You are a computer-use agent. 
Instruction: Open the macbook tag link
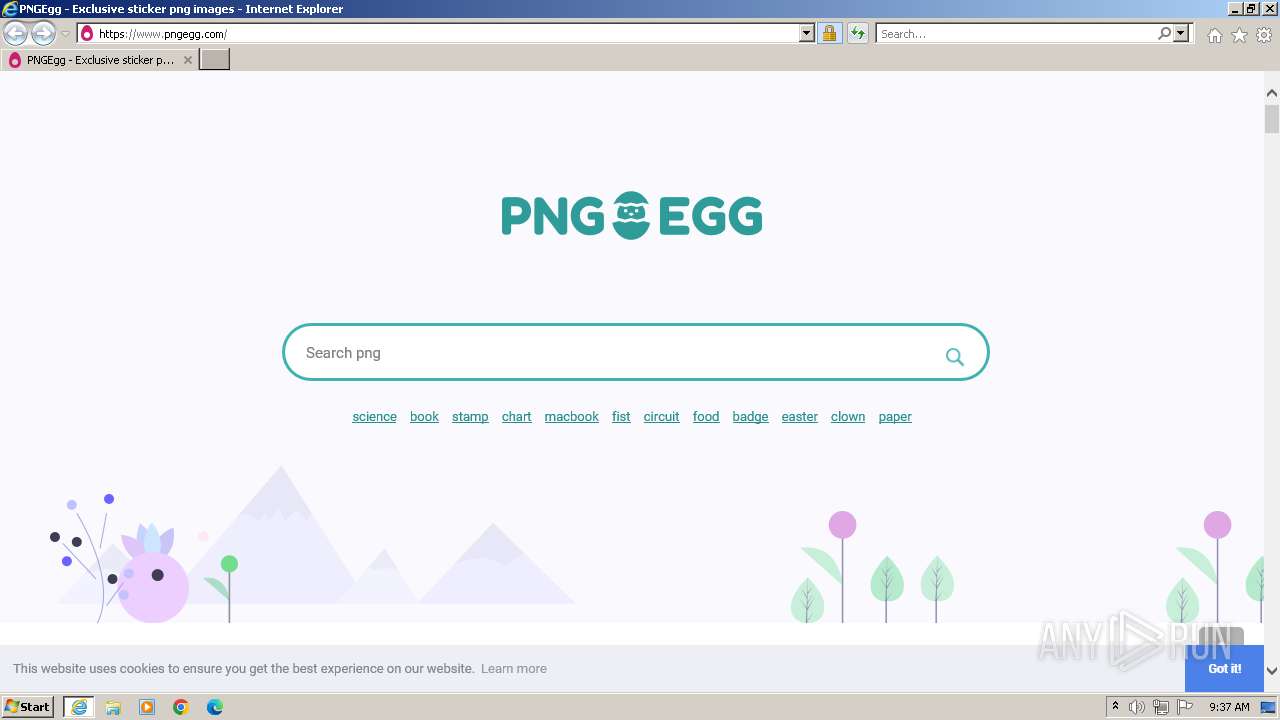(572, 417)
